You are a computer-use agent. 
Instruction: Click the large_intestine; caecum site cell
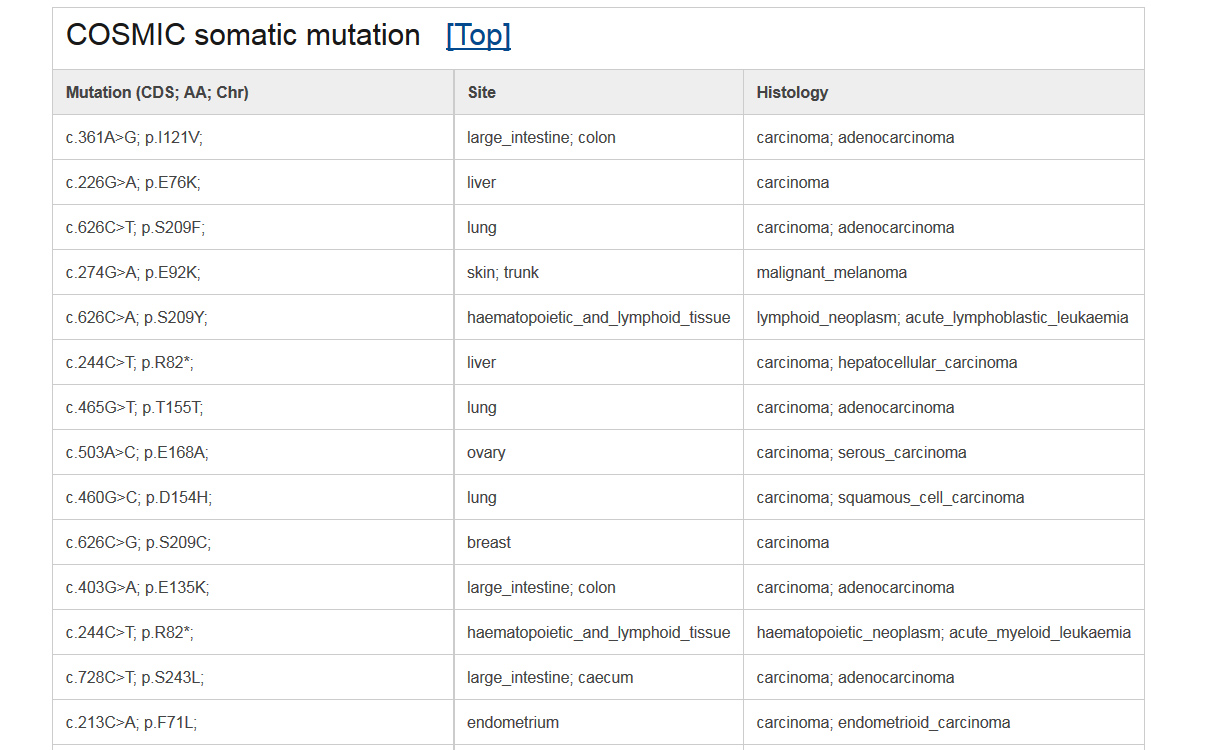pyautogui.click(x=550, y=677)
